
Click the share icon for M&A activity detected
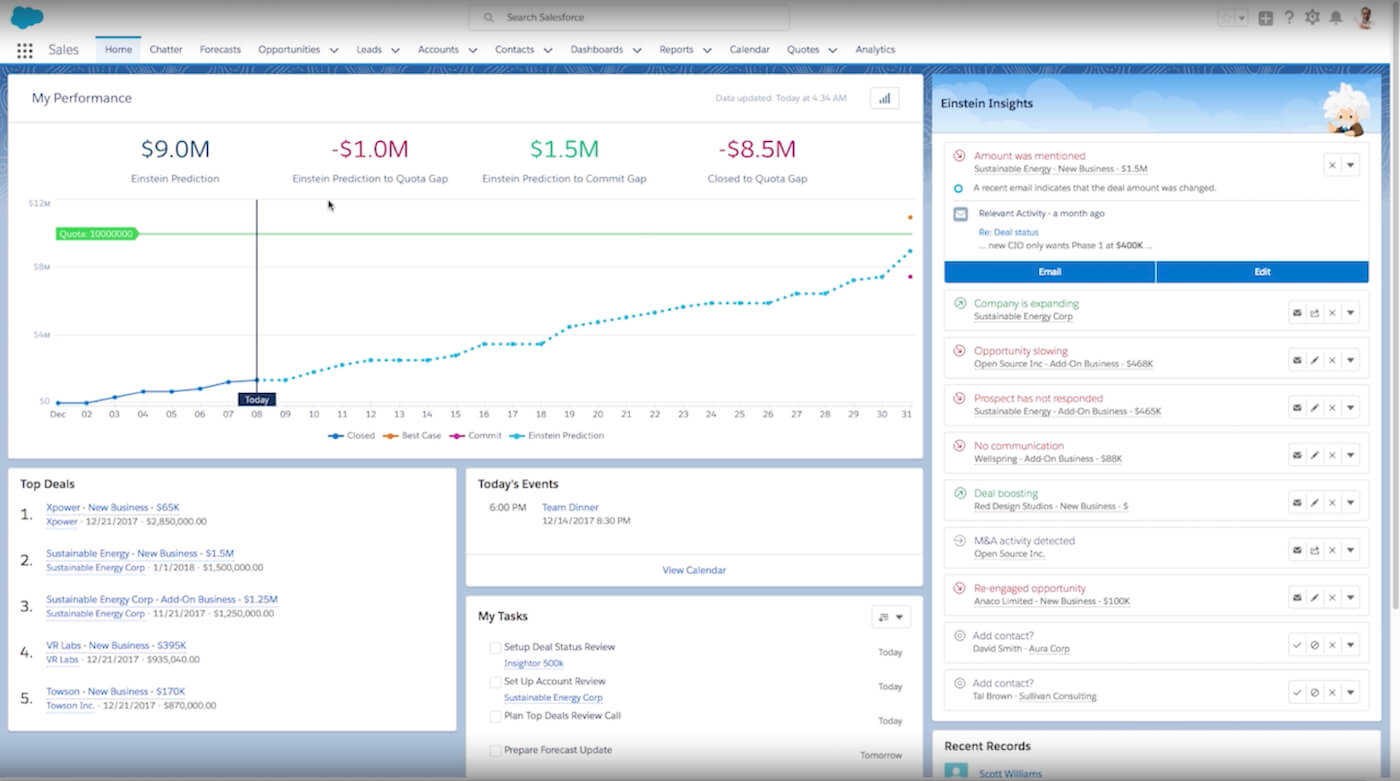click(x=1314, y=550)
